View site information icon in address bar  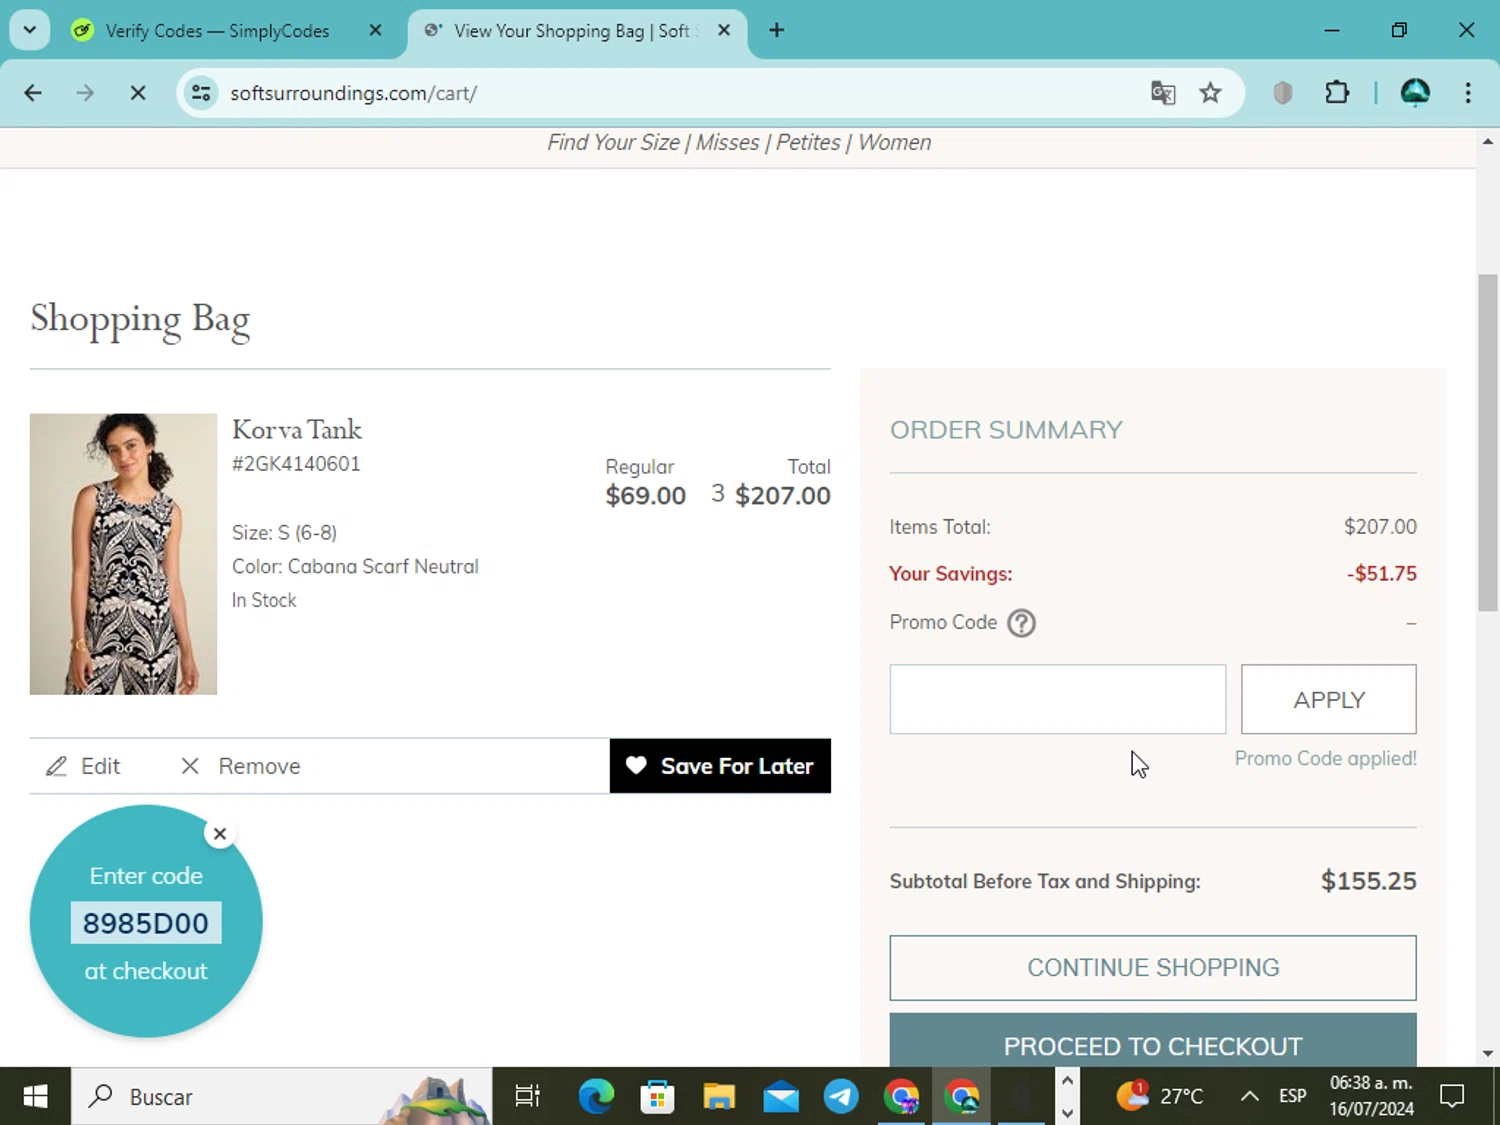pos(201,93)
